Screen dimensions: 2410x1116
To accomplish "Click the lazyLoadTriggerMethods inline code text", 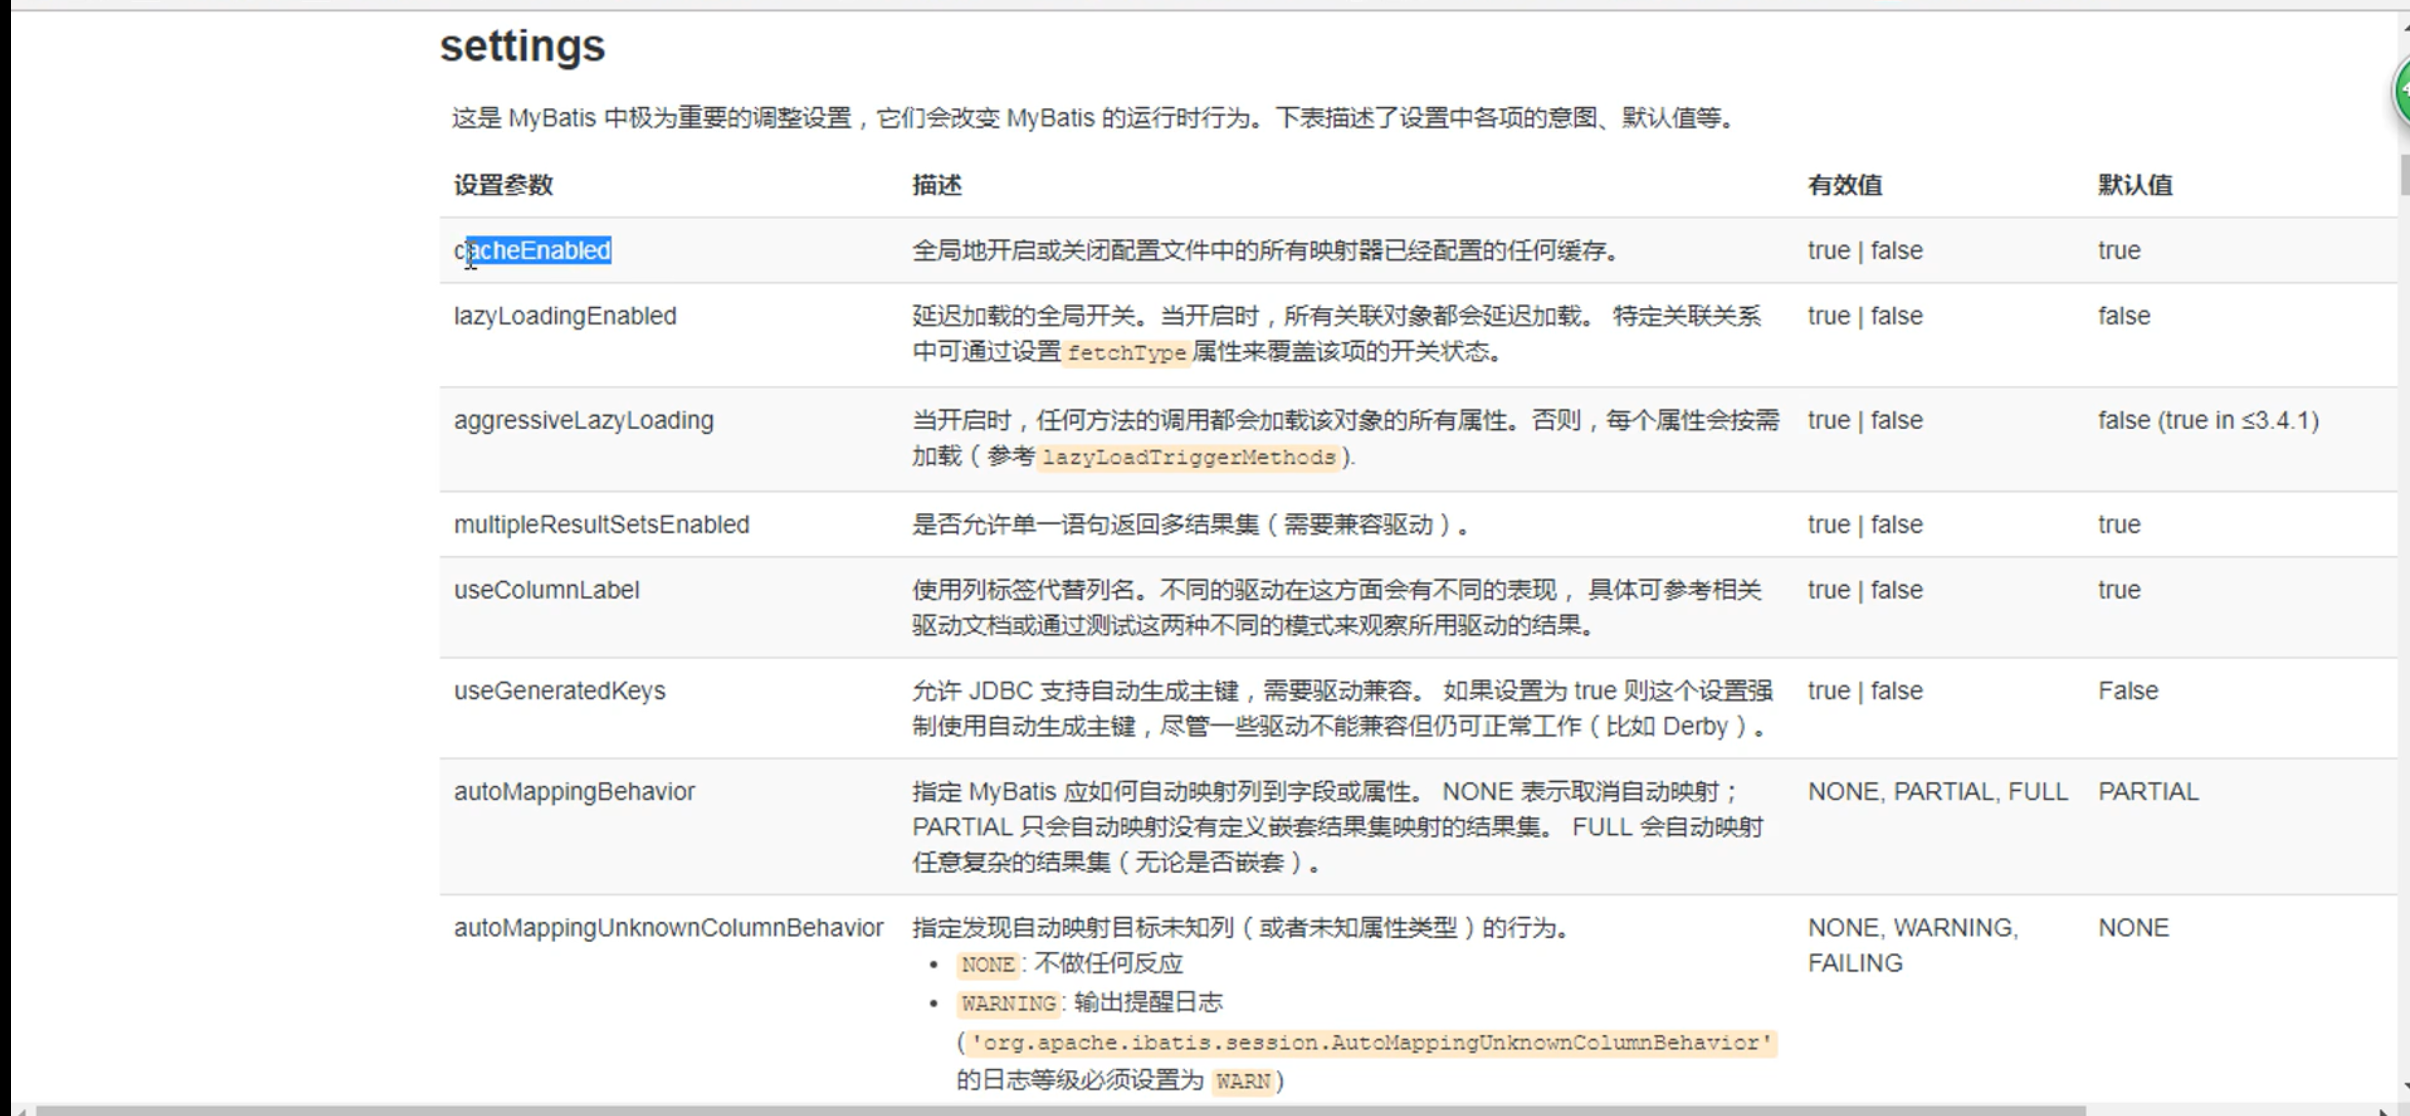I will click(x=1189, y=457).
